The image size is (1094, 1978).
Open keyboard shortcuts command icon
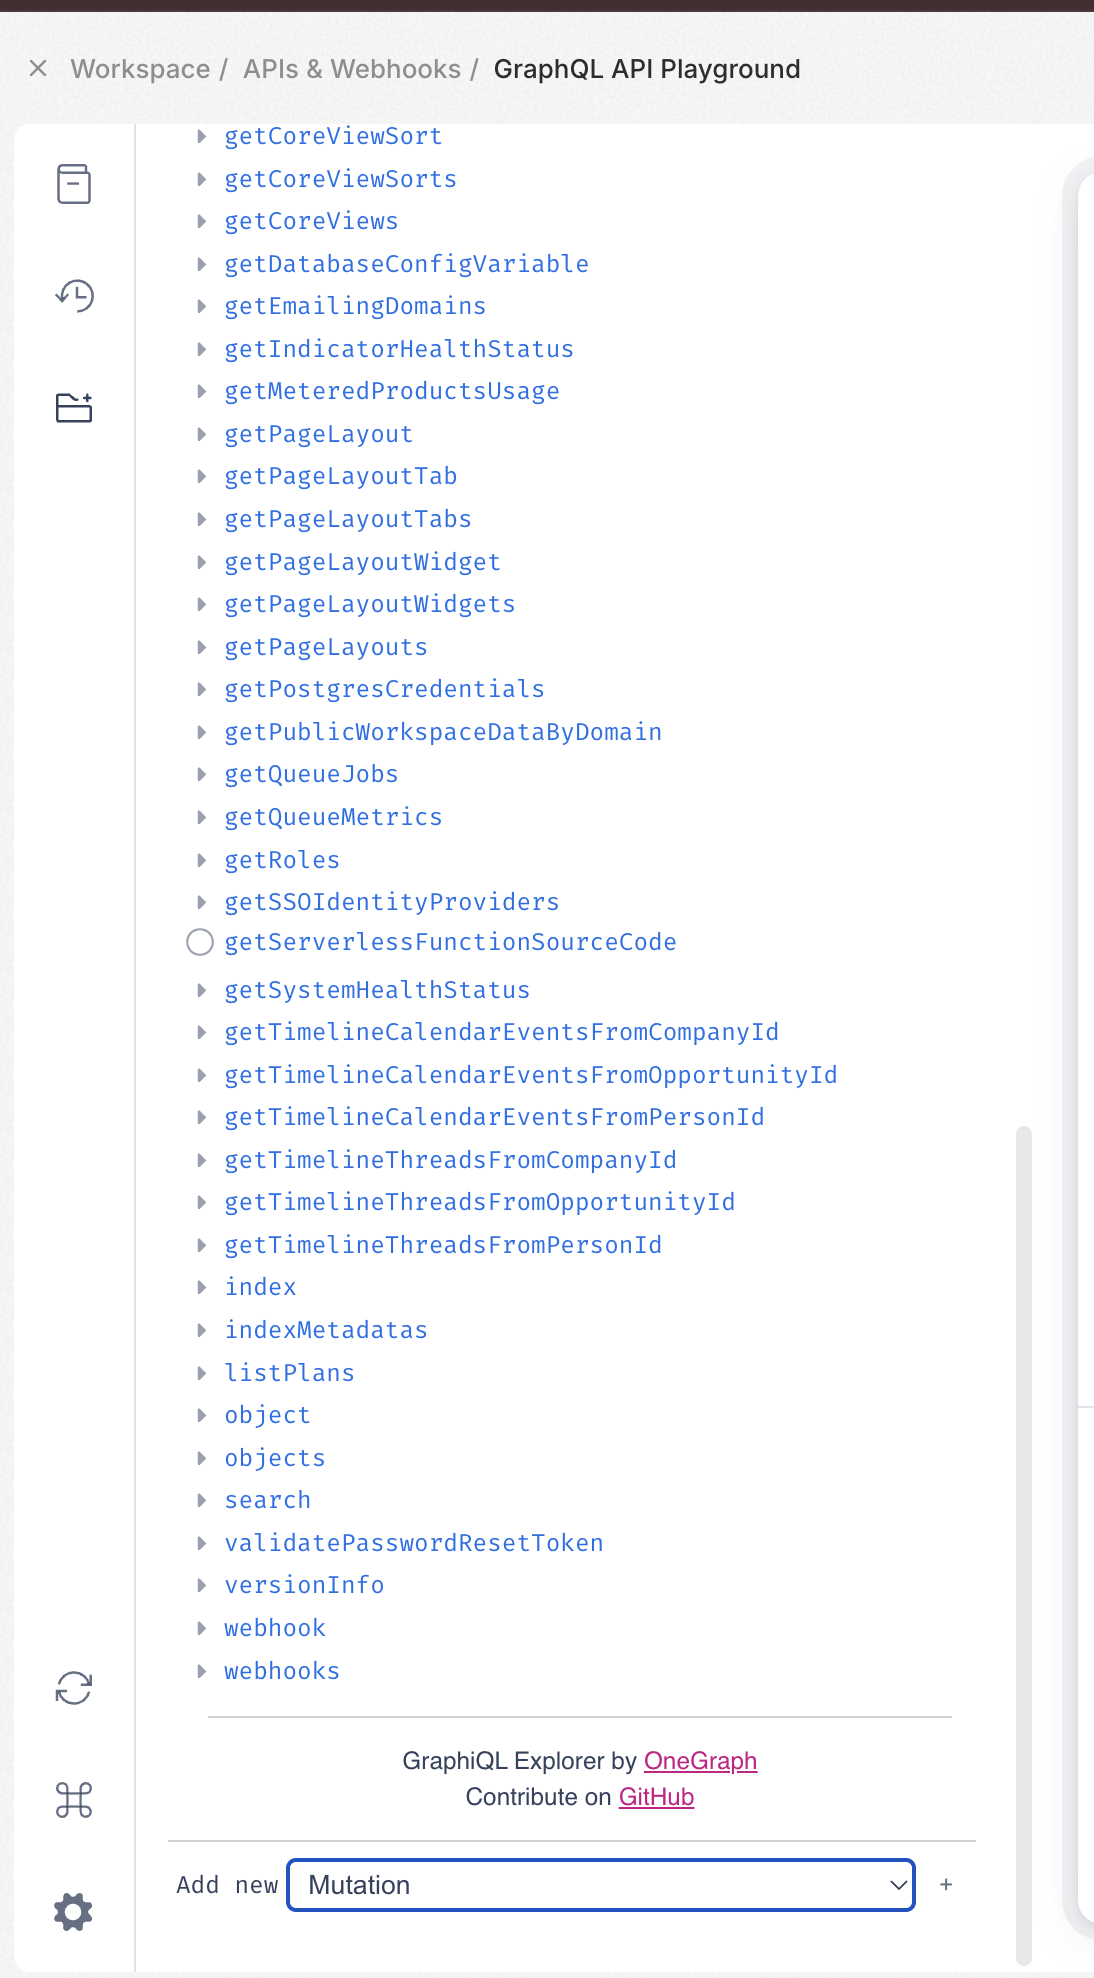point(74,1800)
